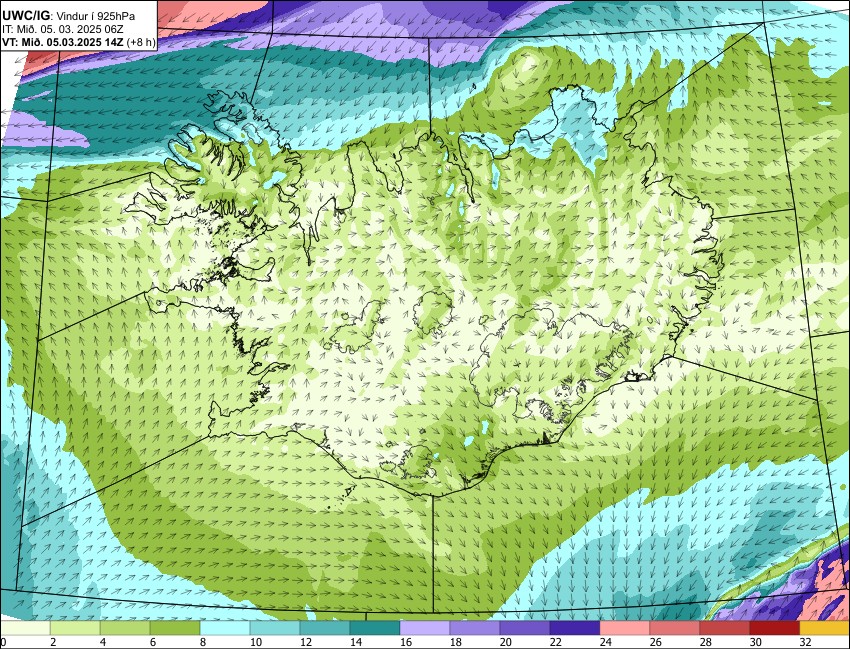This screenshot has height=649, width=850.
Task: Click the 'IT: Mið. 05. 03. 2025 06Z' line
Action: [61, 29]
